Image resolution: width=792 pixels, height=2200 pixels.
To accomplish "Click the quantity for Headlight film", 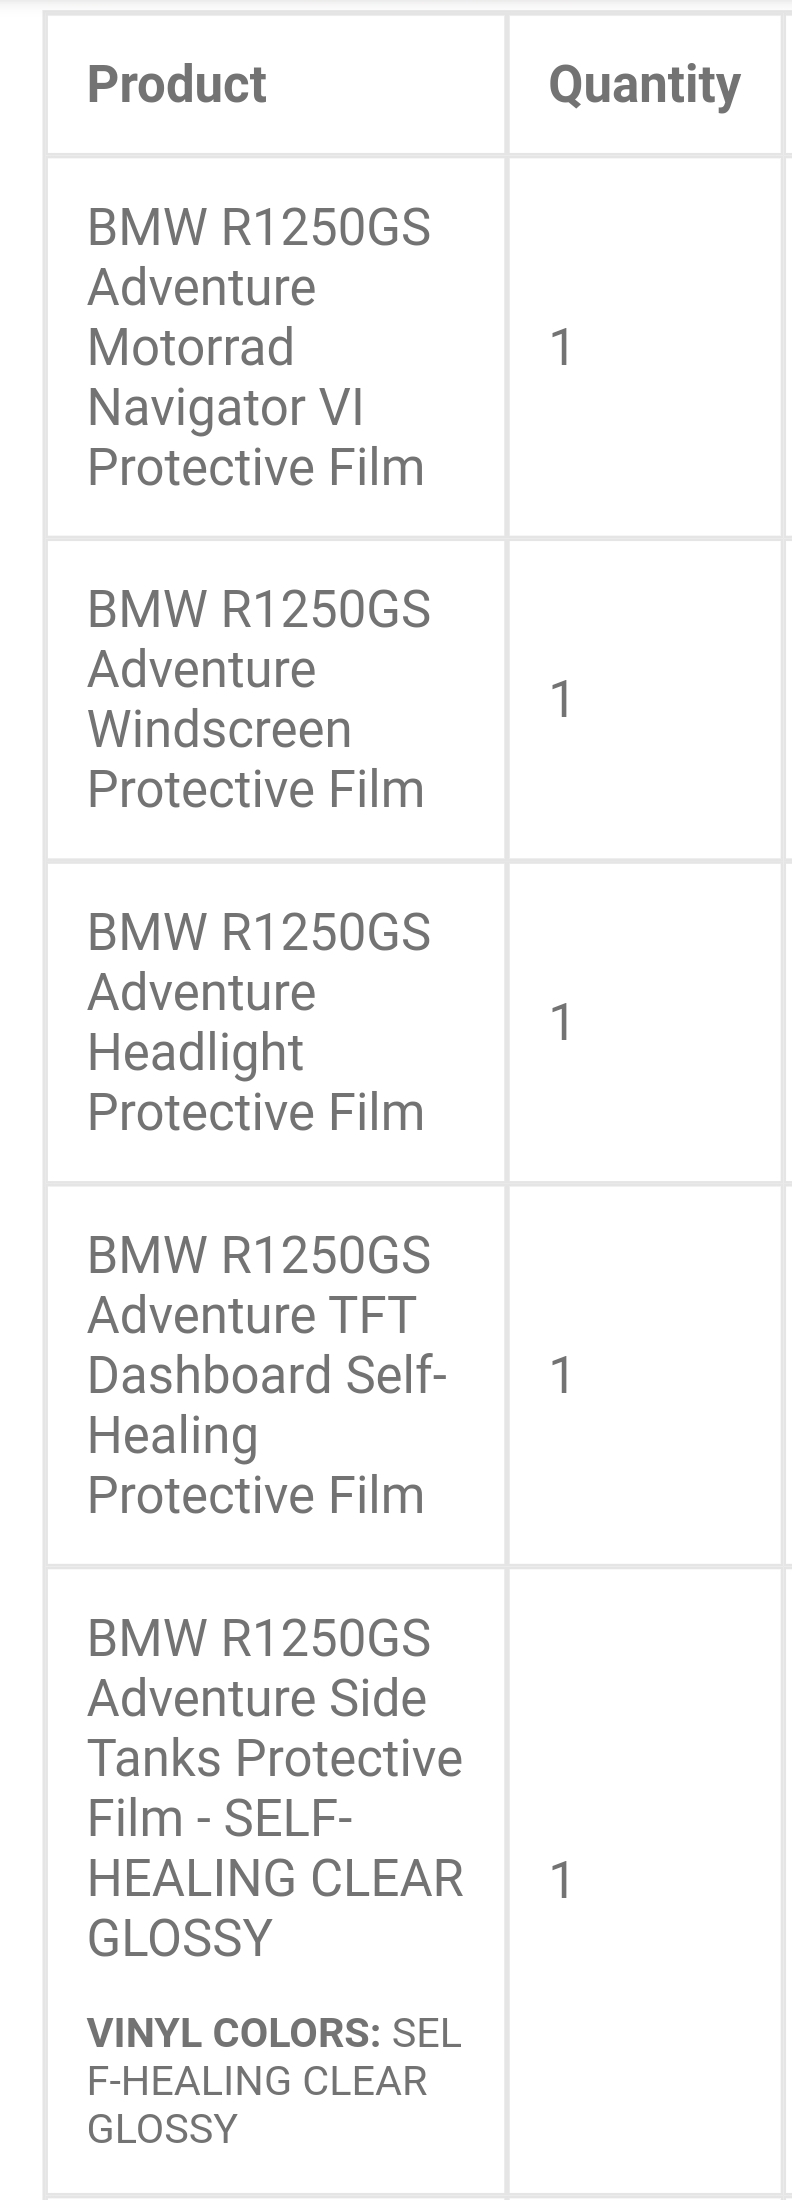I will point(561,1022).
